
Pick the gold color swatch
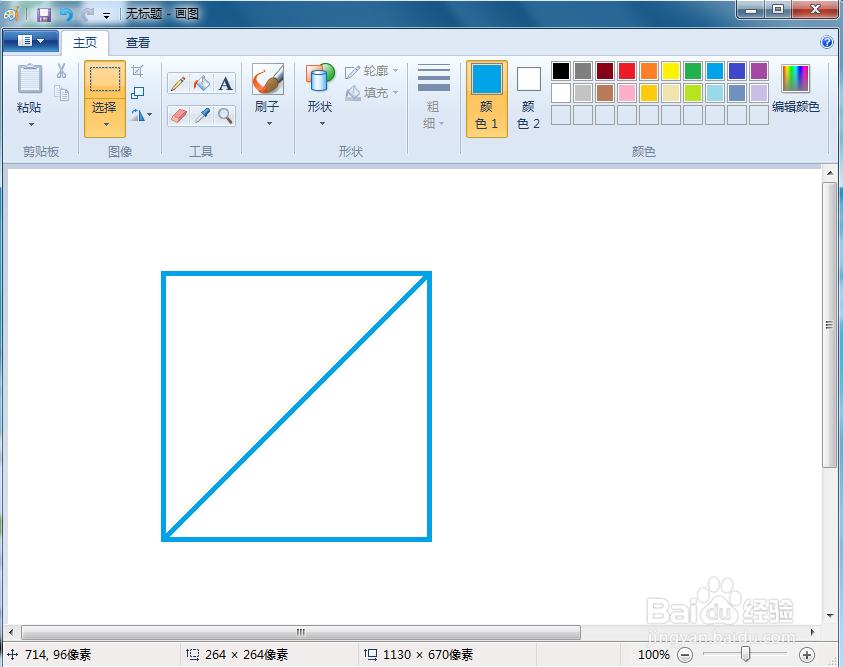pos(649,93)
